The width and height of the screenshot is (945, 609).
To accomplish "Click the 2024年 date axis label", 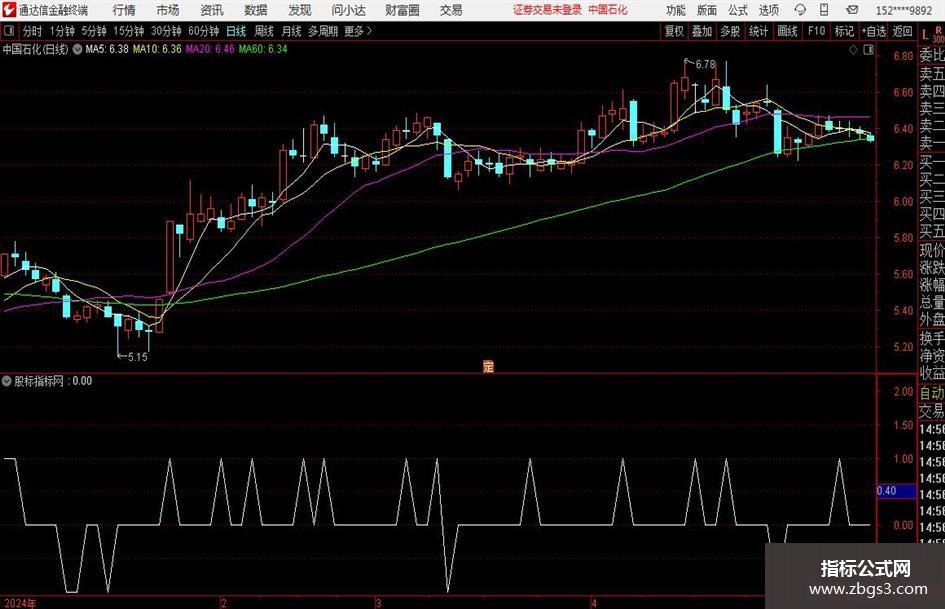I will click(20, 603).
